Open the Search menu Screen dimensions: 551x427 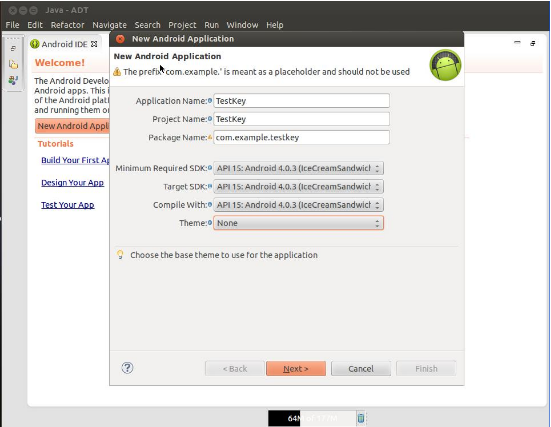(147, 25)
